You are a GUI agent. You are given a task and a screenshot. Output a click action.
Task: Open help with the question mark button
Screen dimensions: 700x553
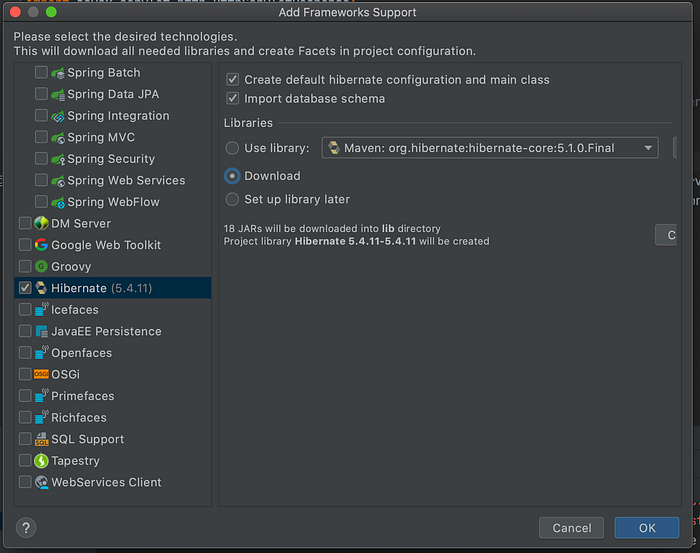26,528
